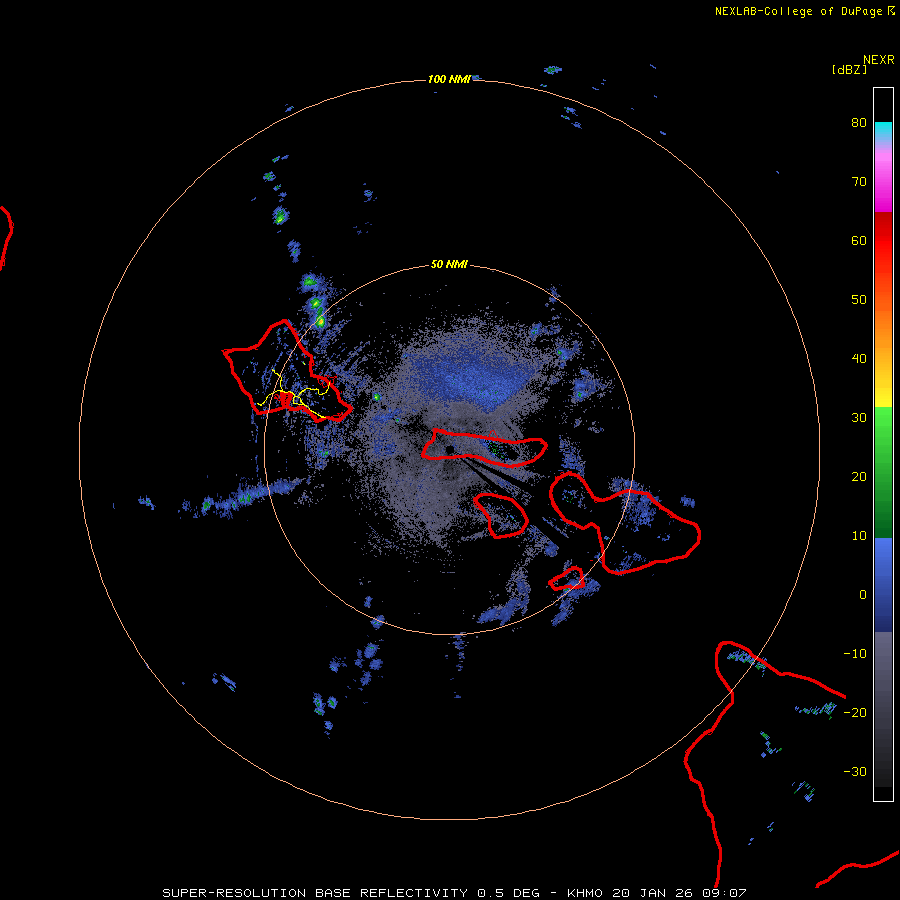Click the -20 dBZ scale label
This screenshot has height=900, width=900.
tap(855, 712)
